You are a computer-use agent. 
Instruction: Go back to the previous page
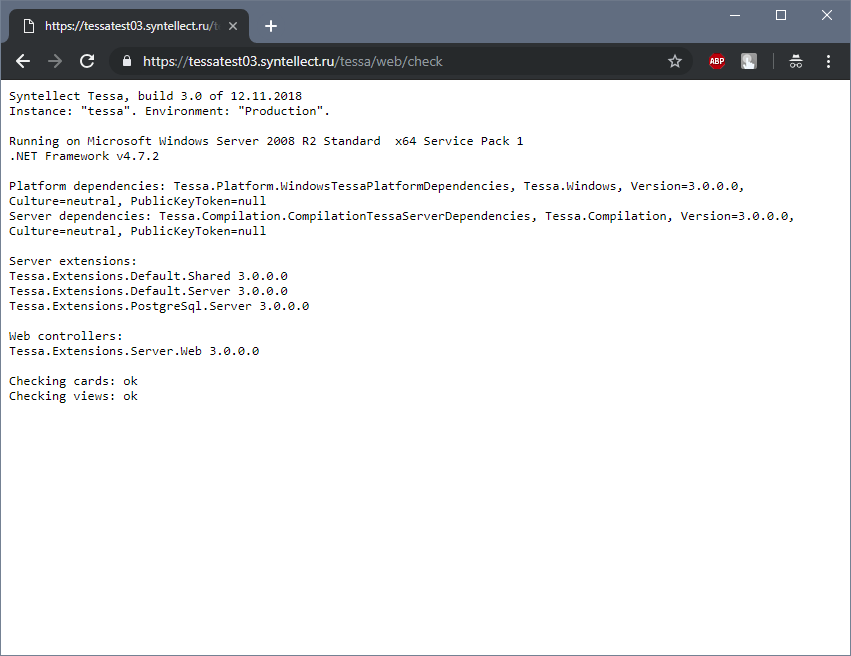(x=23, y=61)
